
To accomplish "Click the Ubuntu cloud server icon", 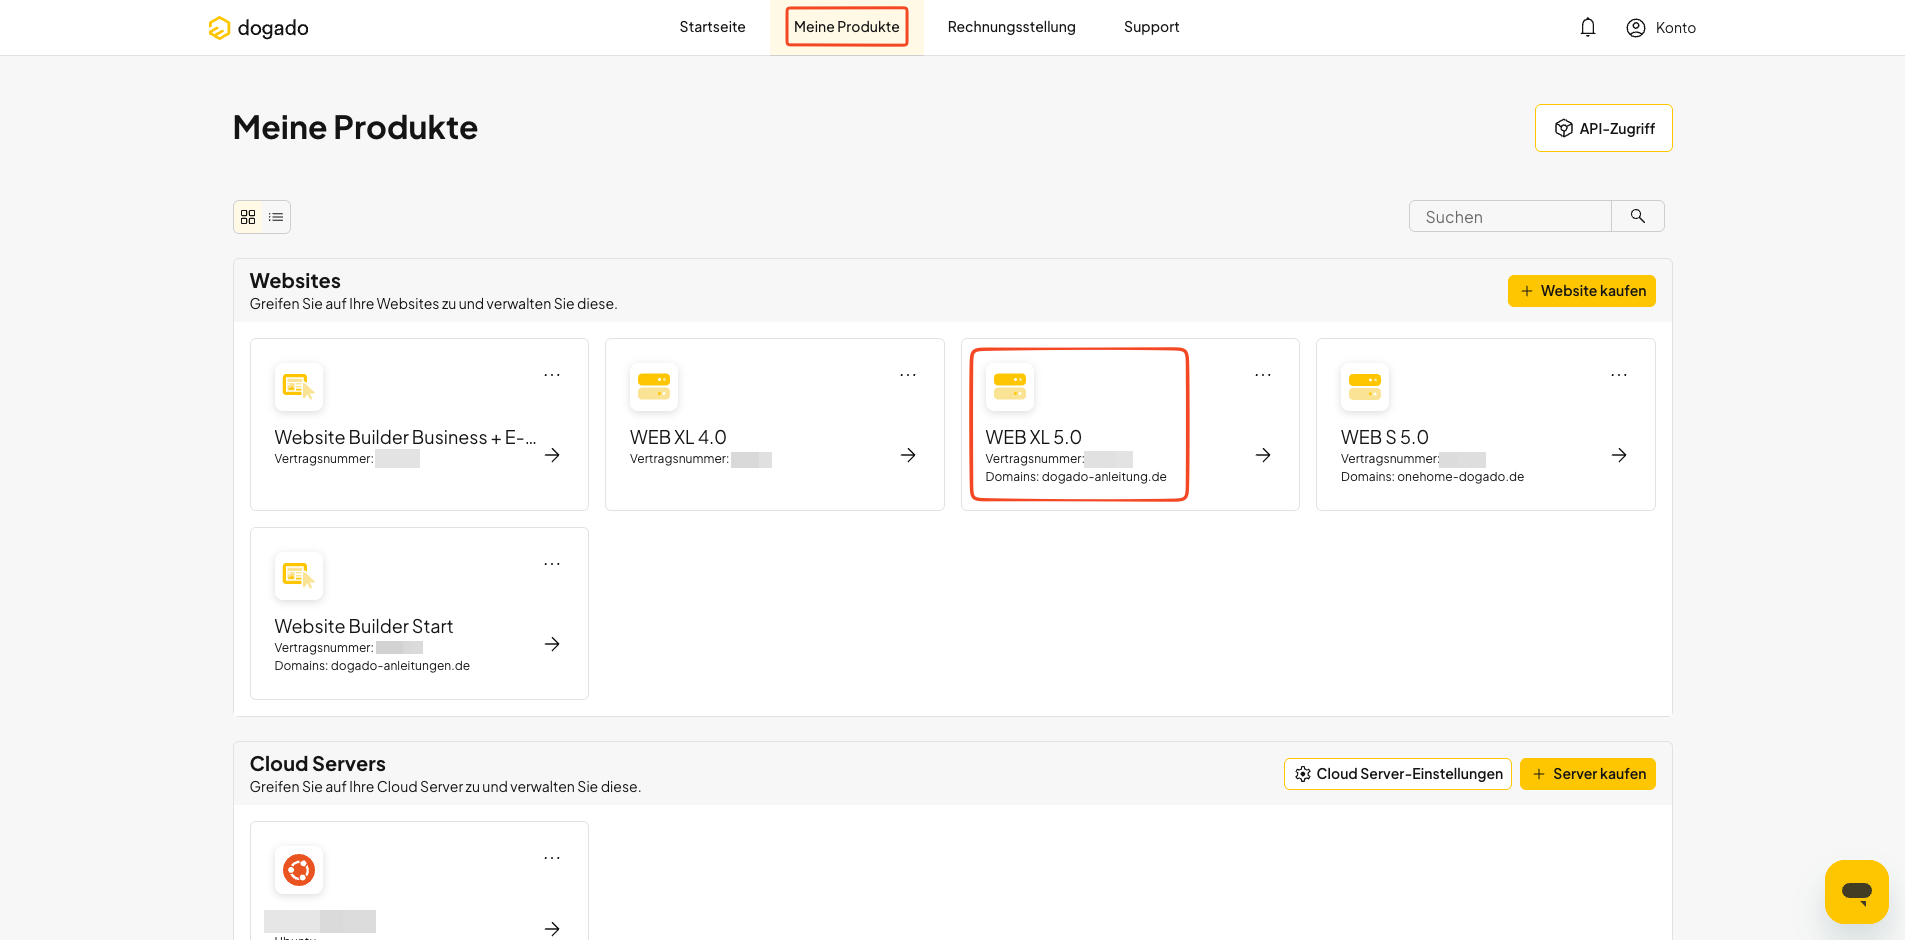I will (299, 870).
